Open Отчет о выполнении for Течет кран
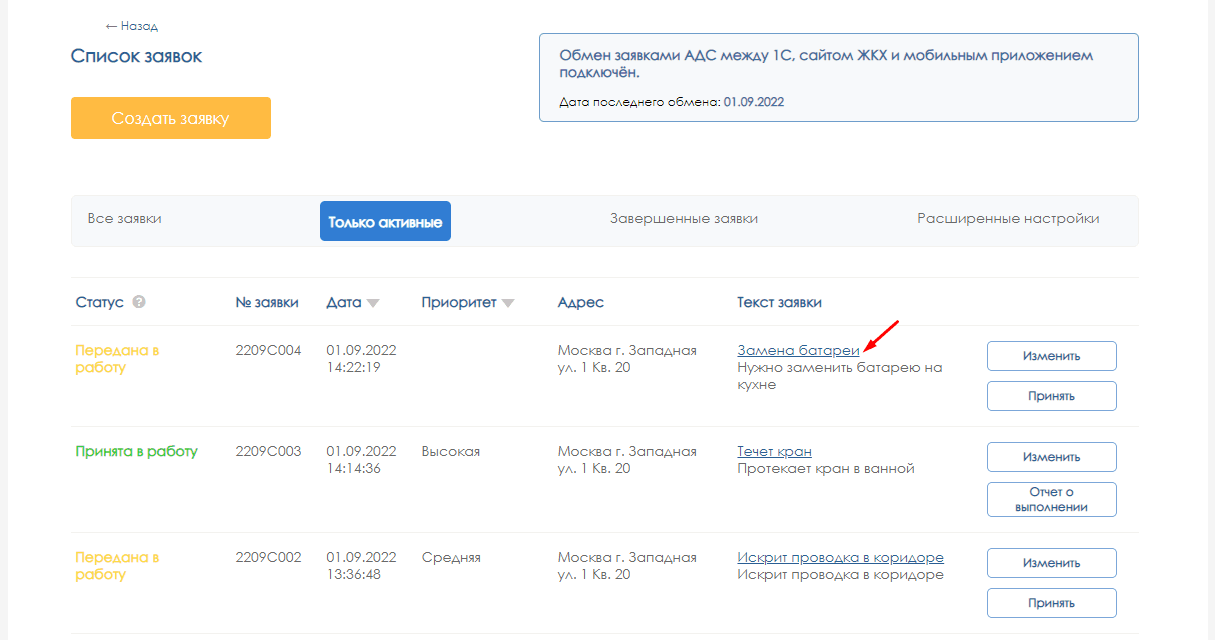 point(1051,499)
